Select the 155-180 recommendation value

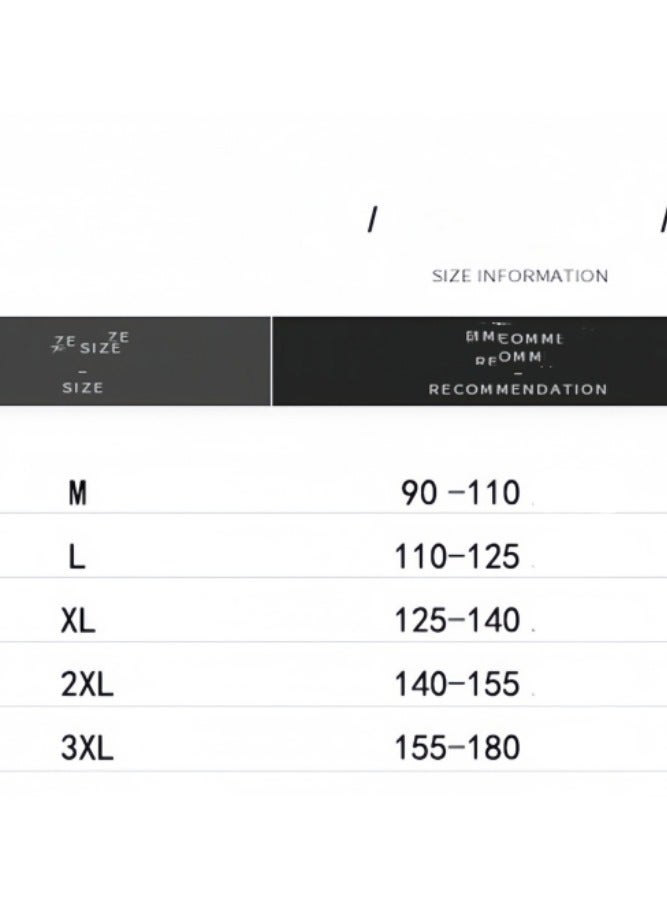(457, 748)
